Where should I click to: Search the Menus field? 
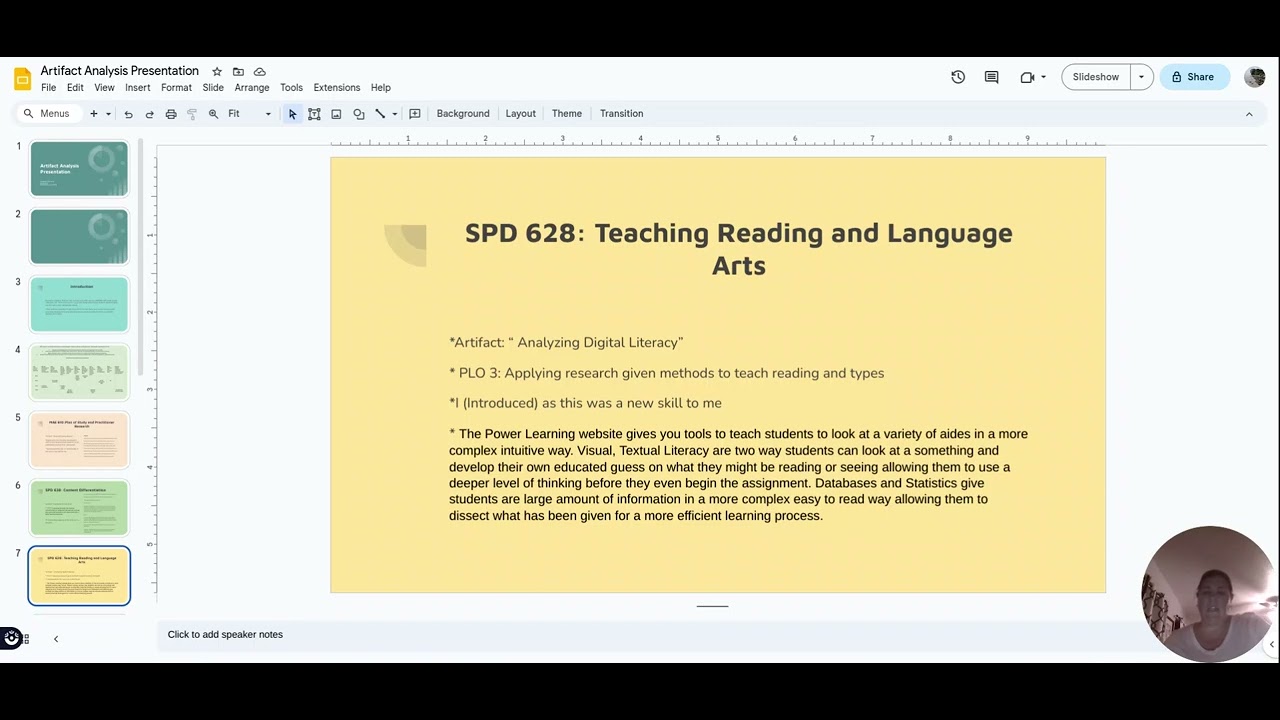click(47, 114)
